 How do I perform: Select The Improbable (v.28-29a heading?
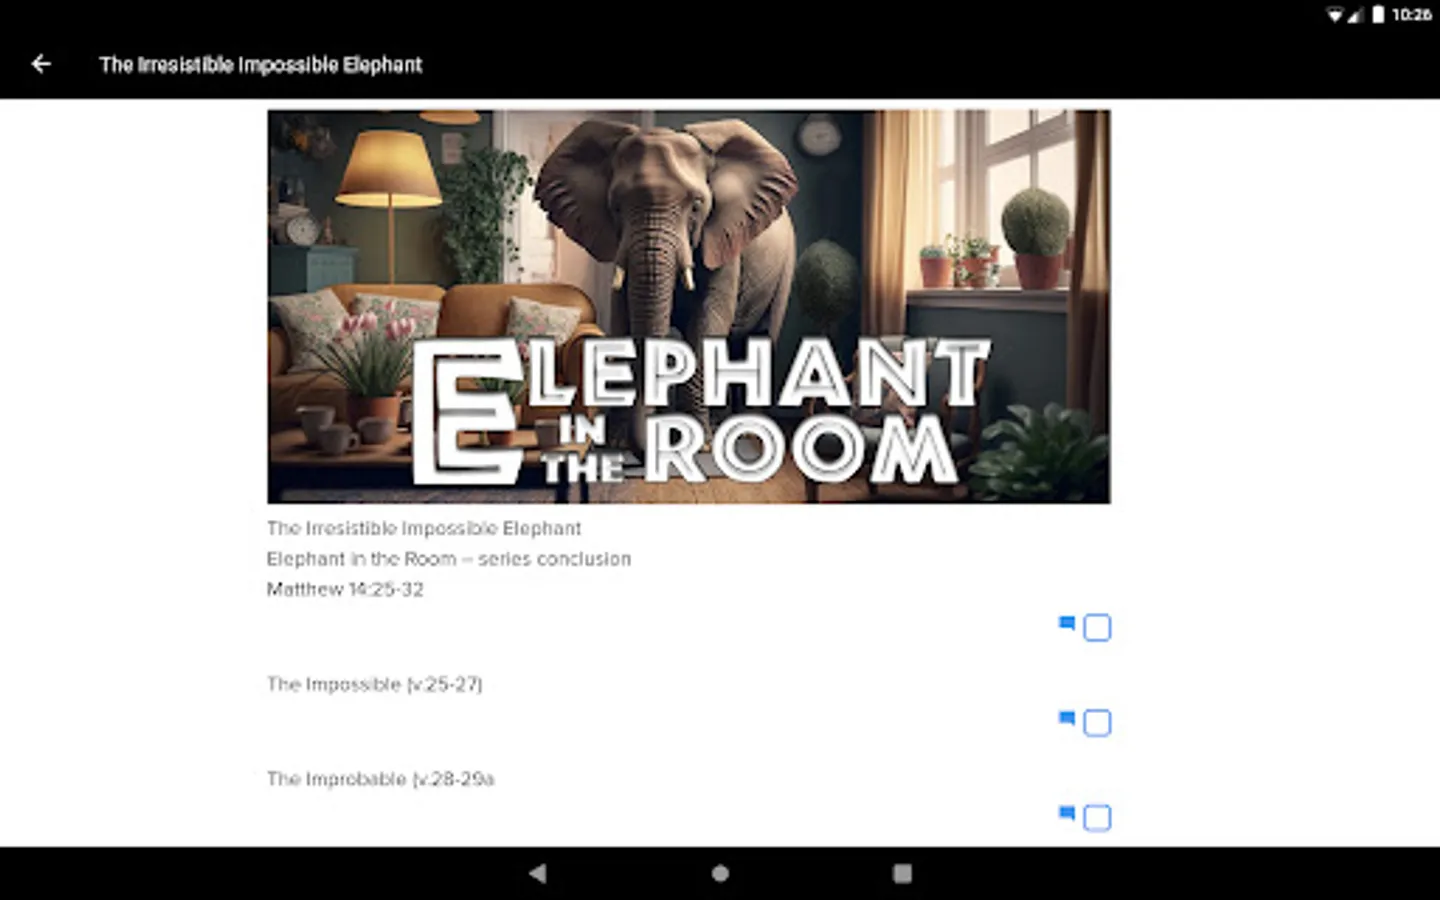coord(380,779)
